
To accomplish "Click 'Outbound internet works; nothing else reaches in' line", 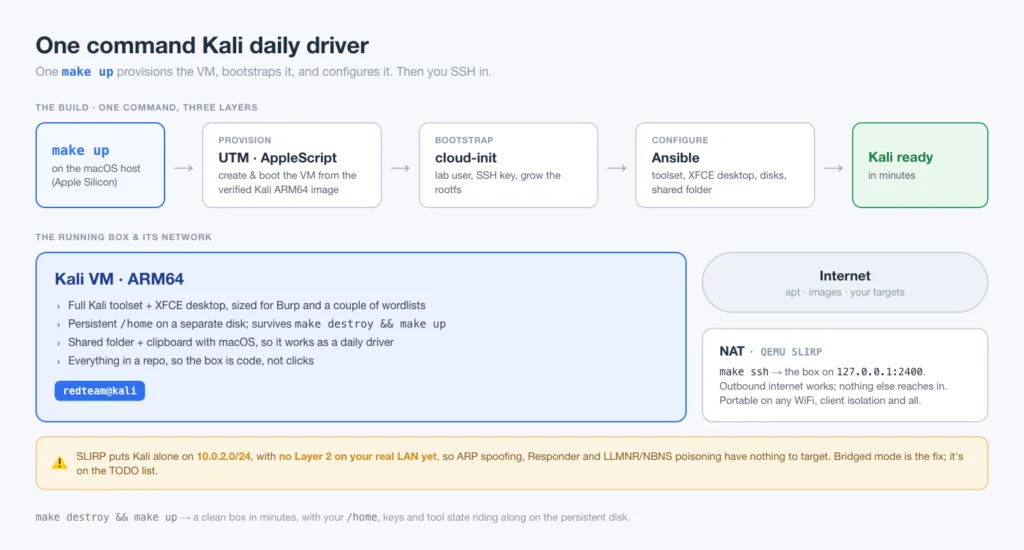I will 833,386.
